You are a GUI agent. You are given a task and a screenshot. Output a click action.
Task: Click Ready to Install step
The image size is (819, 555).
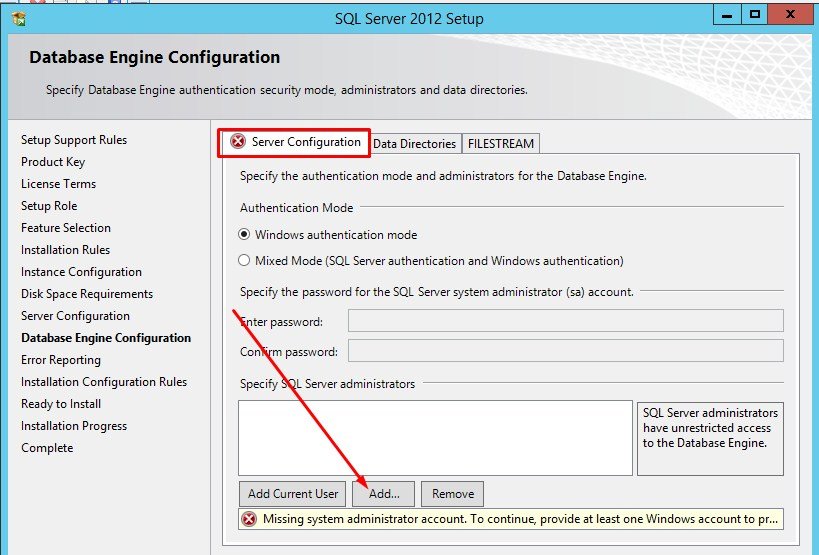pyautogui.click(x=61, y=404)
